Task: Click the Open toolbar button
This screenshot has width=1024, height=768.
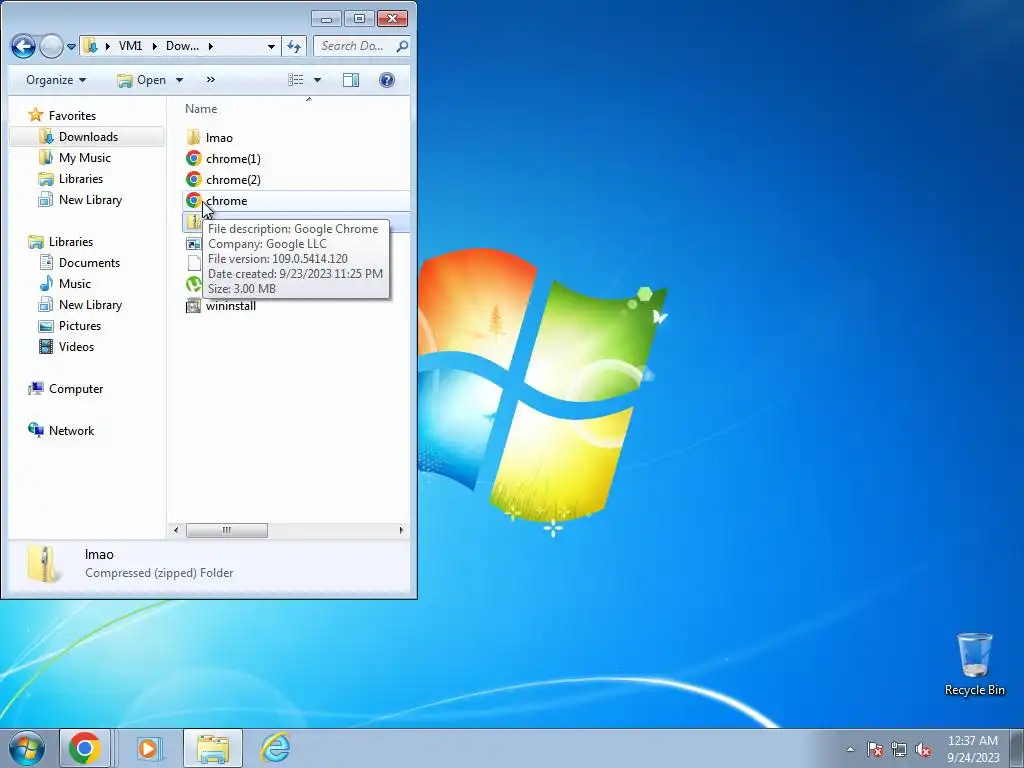Action: pyautogui.click(x=142, y=80)
